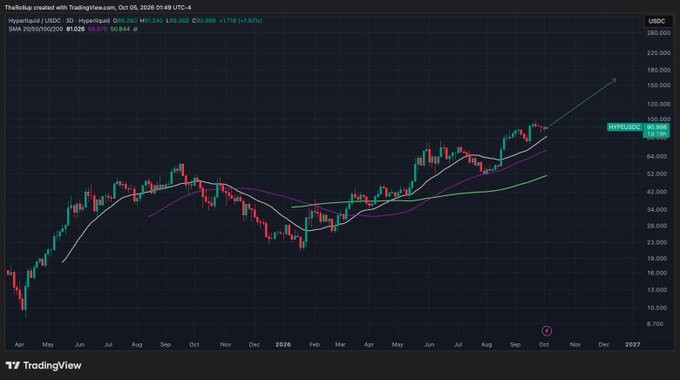The height and width of the screenshot is (380, 680).
Task: Click the white SMA value 81.026
Action: pyautogui.click(x=75, y=29)
